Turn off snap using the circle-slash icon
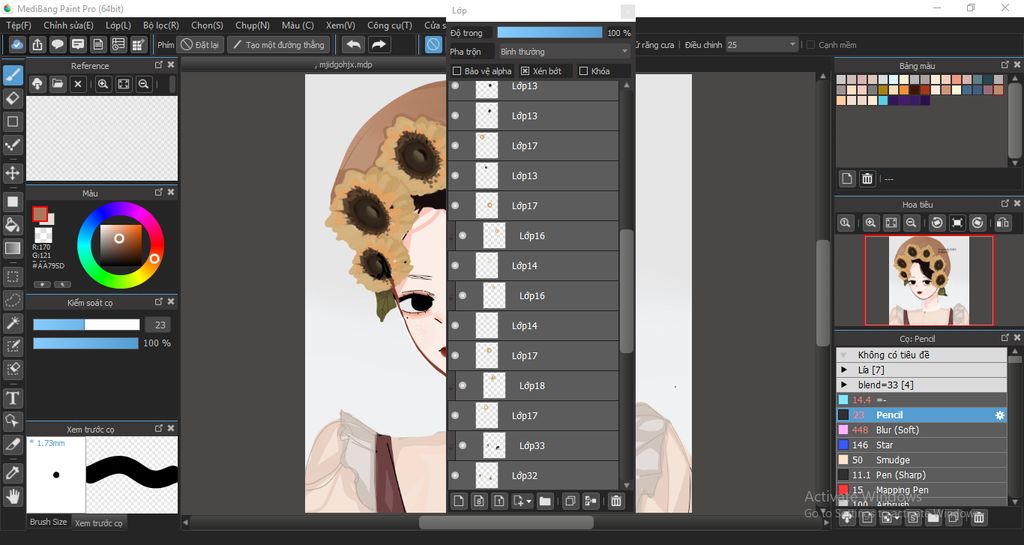This screenshot has height=545, width=1024. [x=434, y=44]
